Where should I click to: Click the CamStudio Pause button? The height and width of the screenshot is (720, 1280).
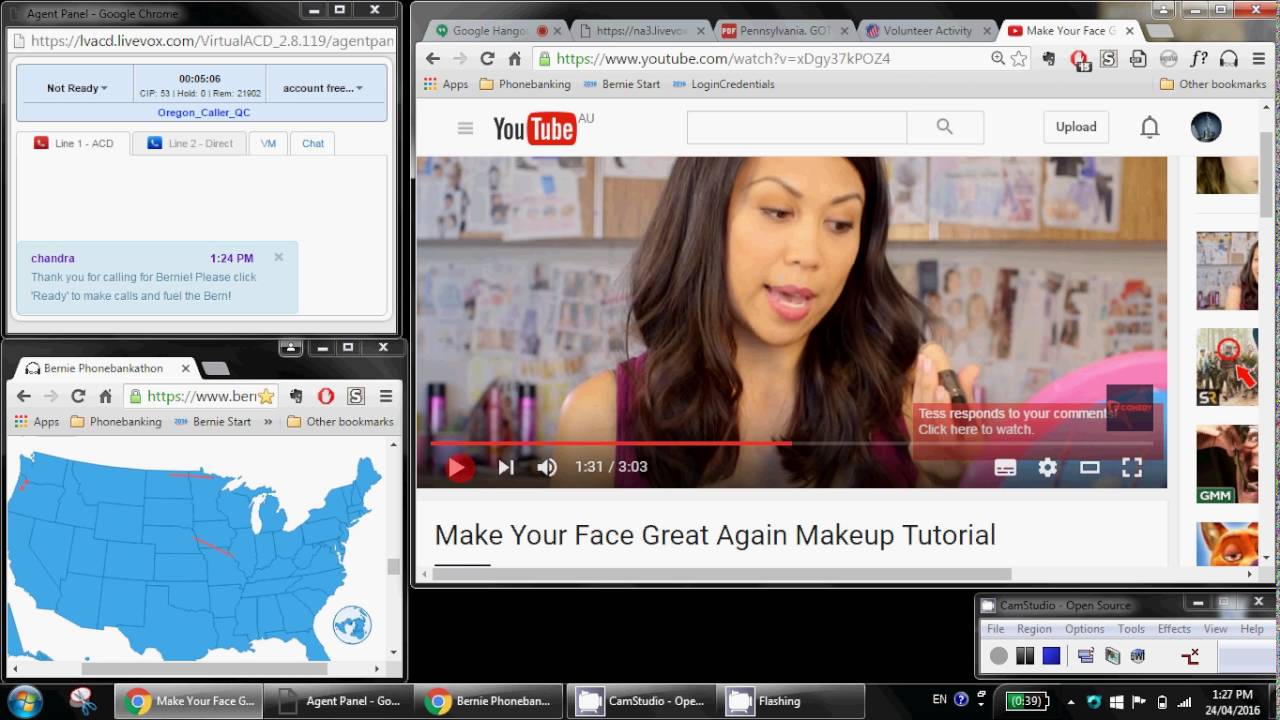tap(1024, 656)
